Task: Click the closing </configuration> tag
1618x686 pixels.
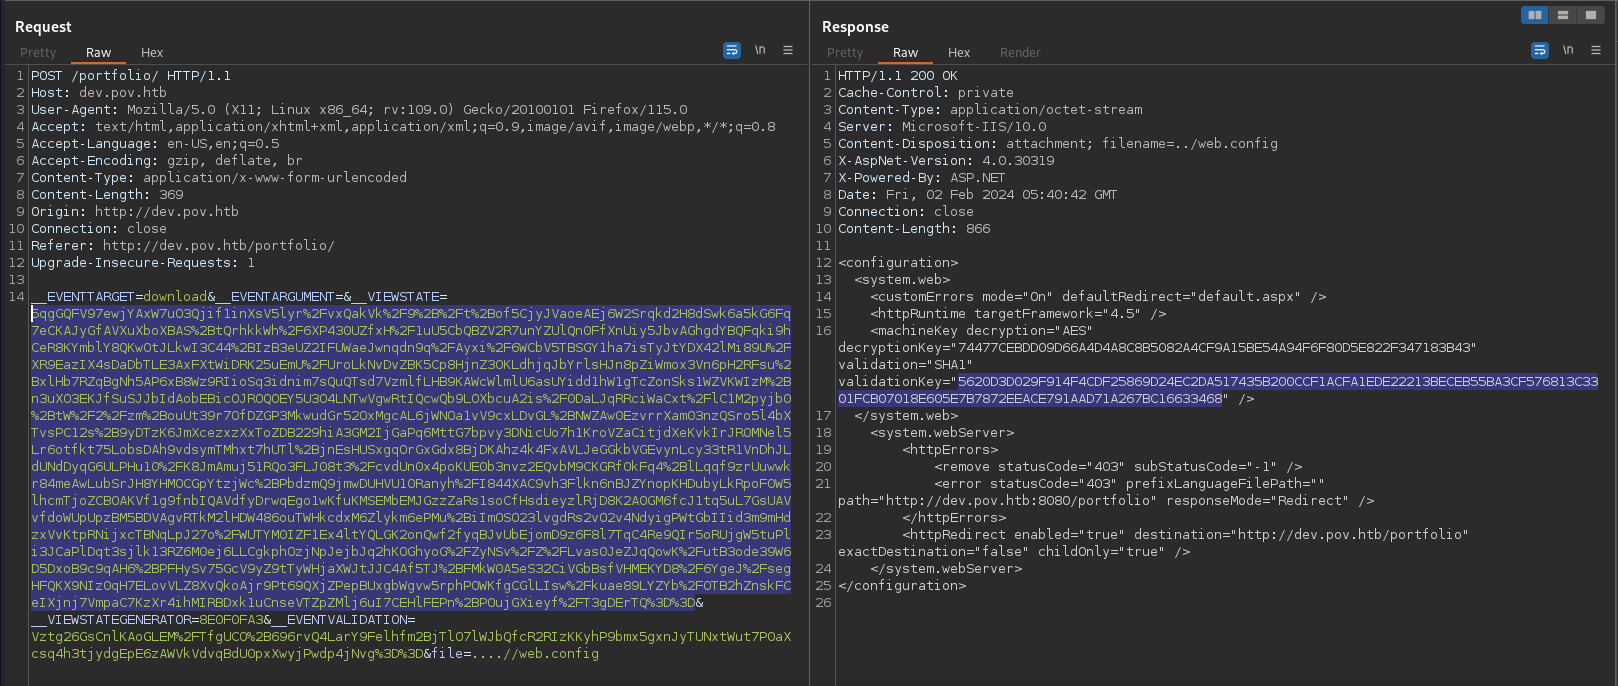Action: (x=902, y=585)
